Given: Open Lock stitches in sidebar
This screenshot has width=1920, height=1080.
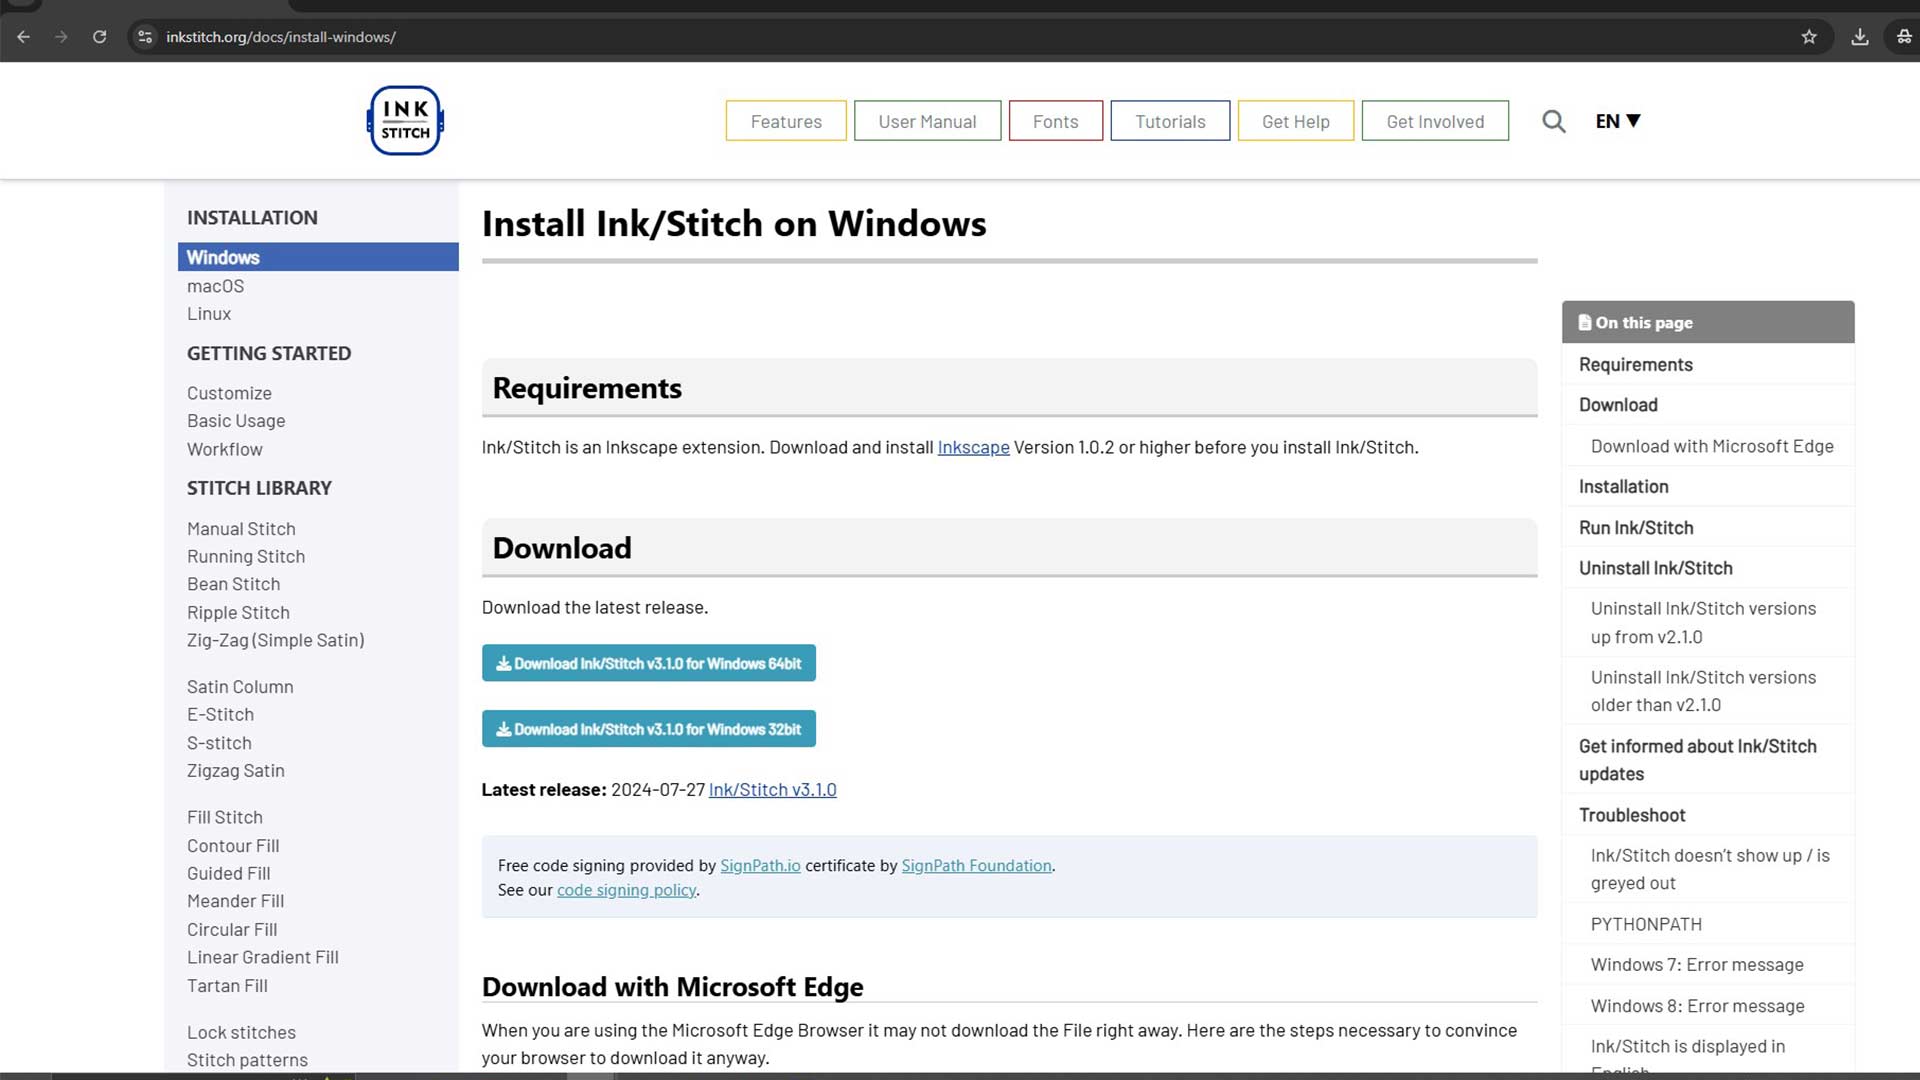Looking at the screenshot, I should pyautogui.click(x=241, y=1032).
